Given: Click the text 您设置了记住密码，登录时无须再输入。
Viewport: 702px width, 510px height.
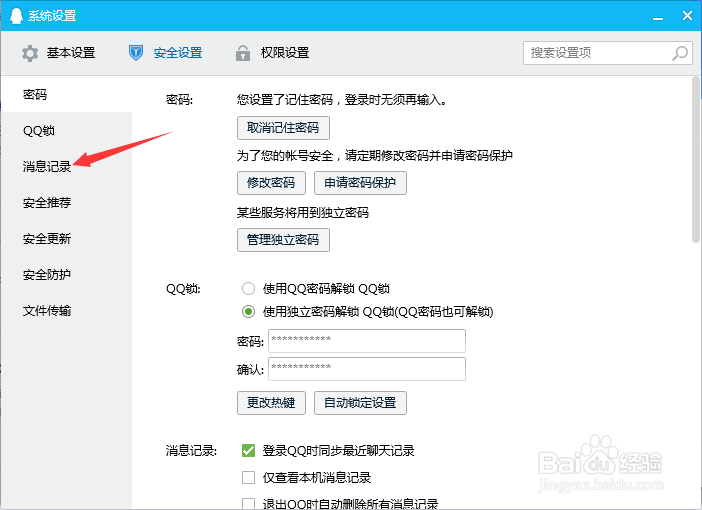Looking at the screenshot, I should click(x=342, y=99).
